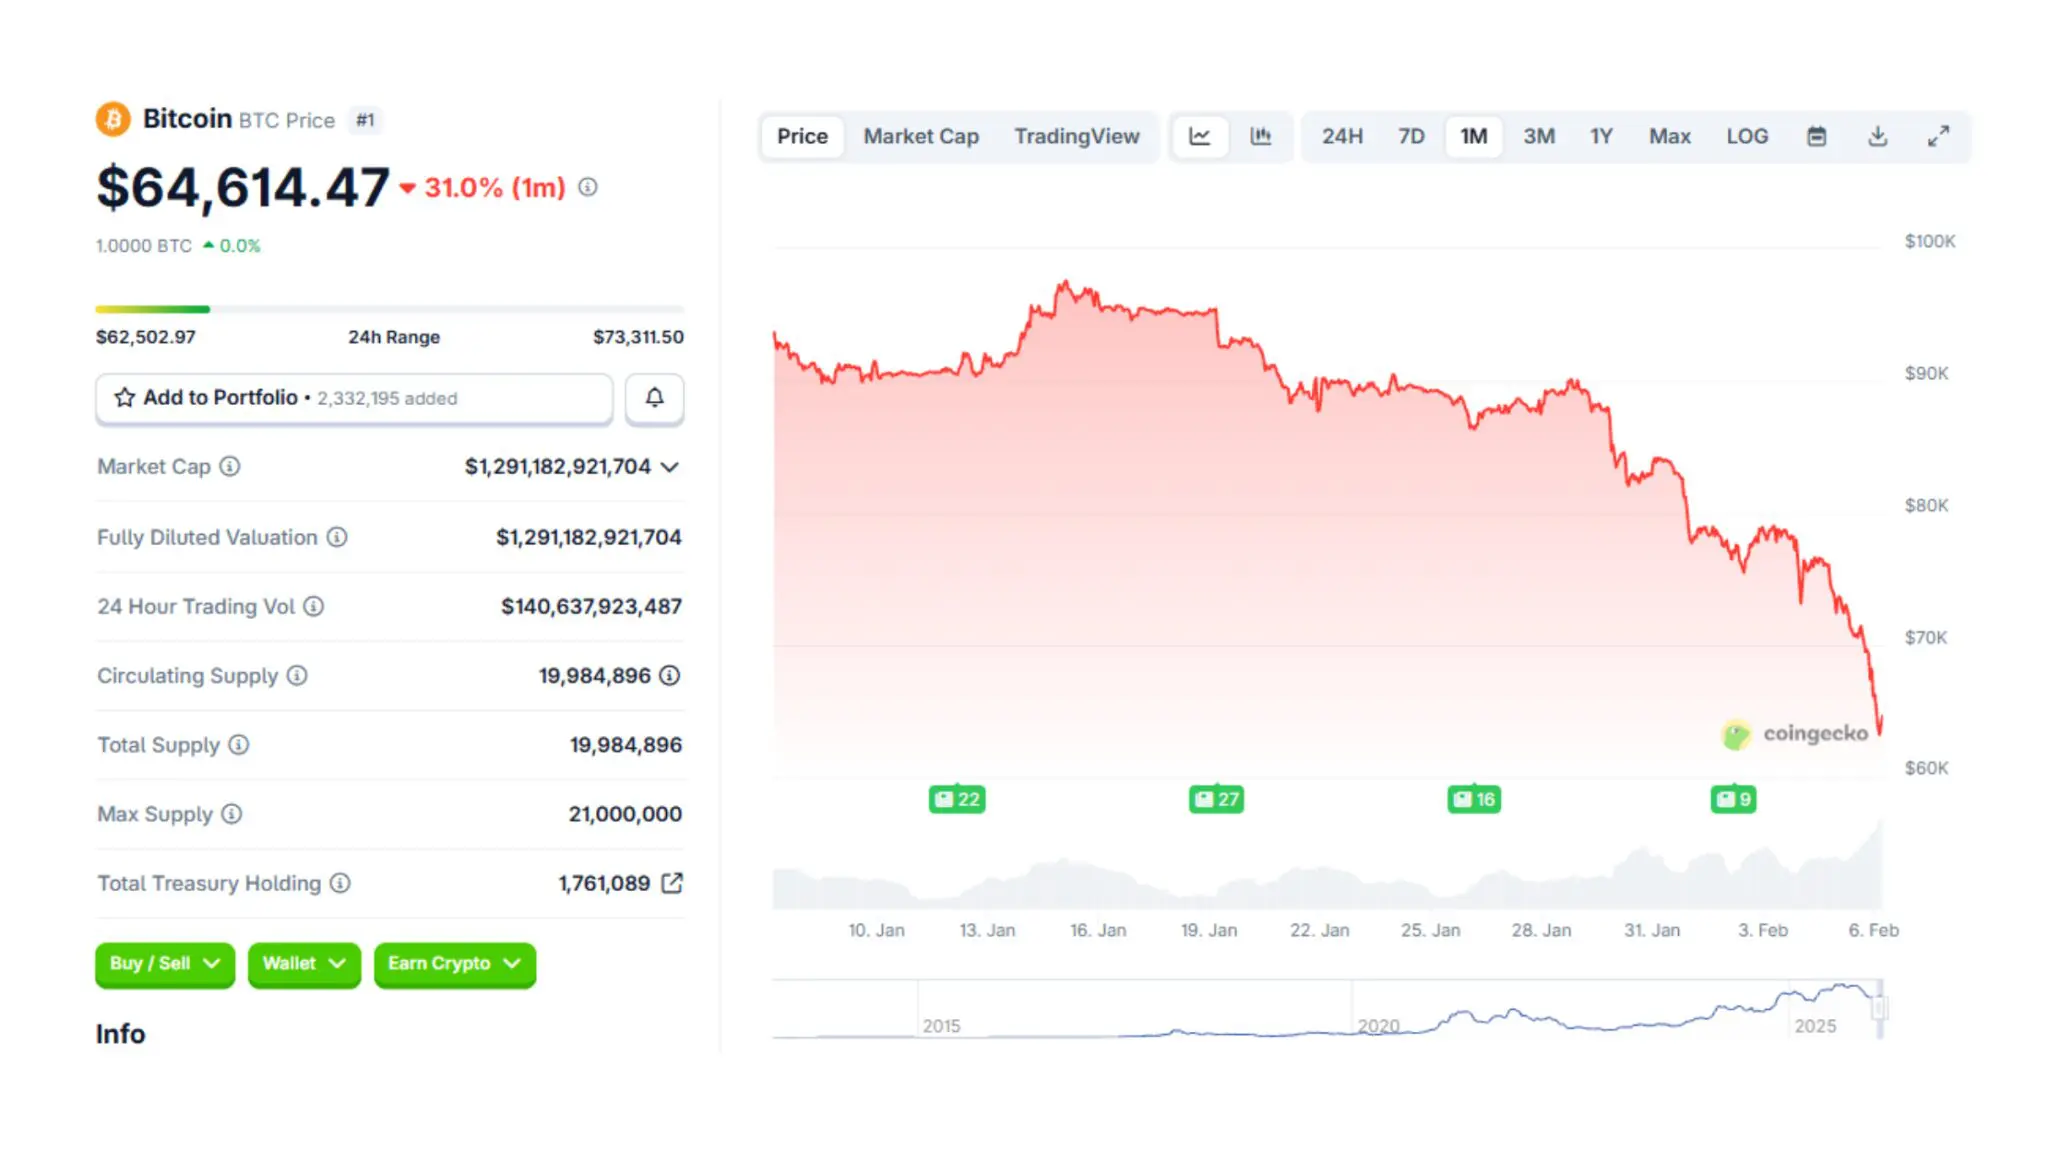Open the Buy / Sell dropdown
The width and height of the screenshot is (2048, 1151).
coord(165,964)
